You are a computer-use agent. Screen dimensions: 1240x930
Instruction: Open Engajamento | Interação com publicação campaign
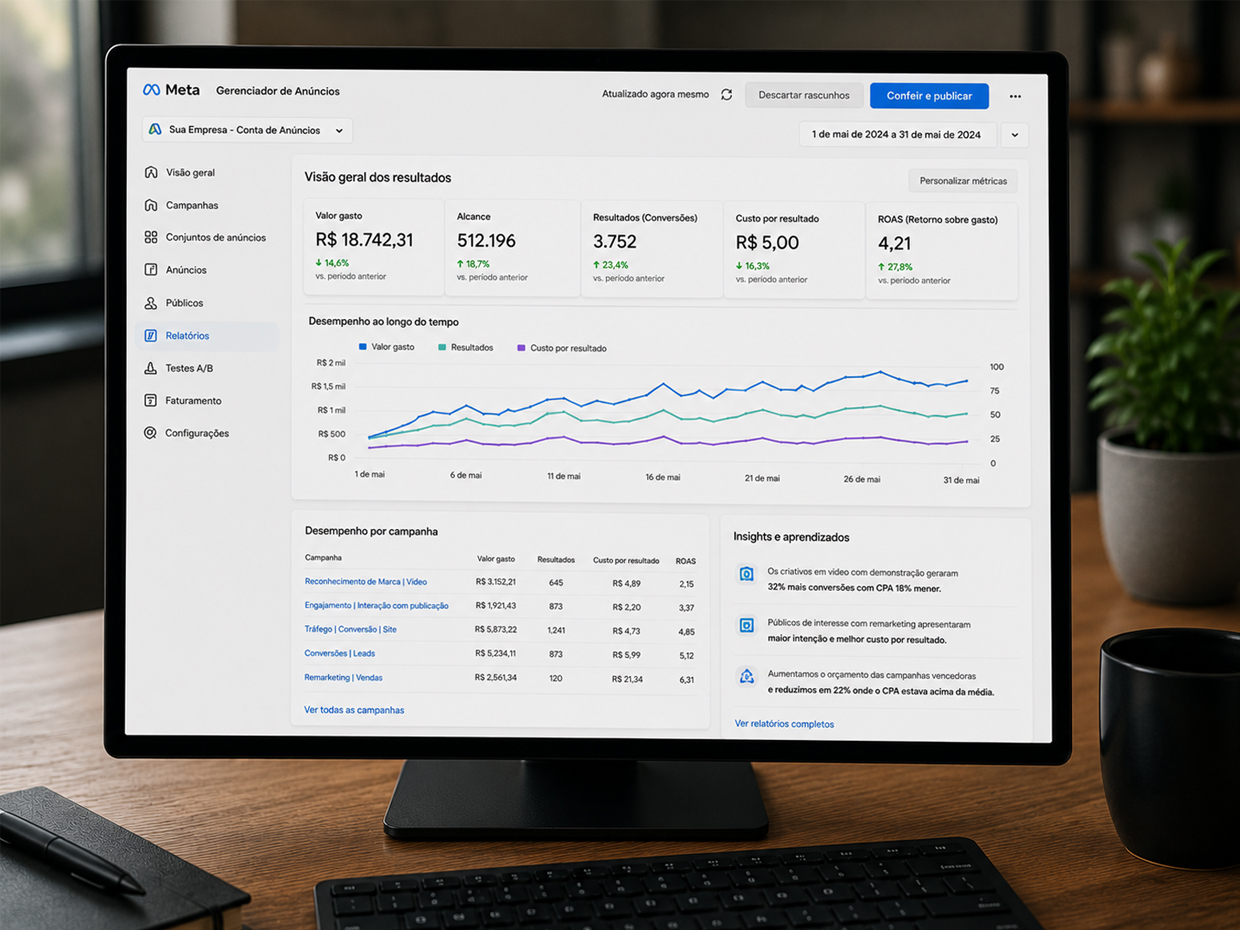click(376, 605)
